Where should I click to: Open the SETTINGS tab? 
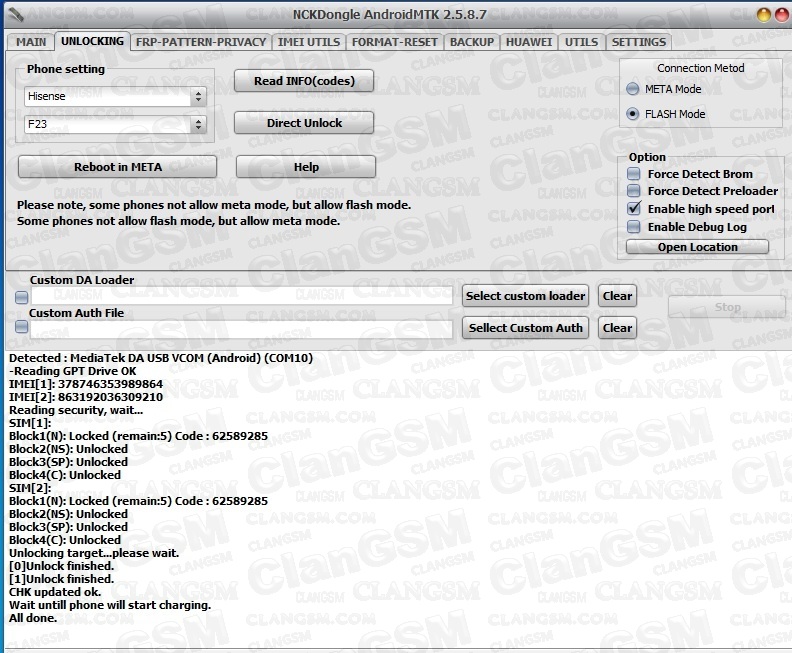(x=638, y=42)
